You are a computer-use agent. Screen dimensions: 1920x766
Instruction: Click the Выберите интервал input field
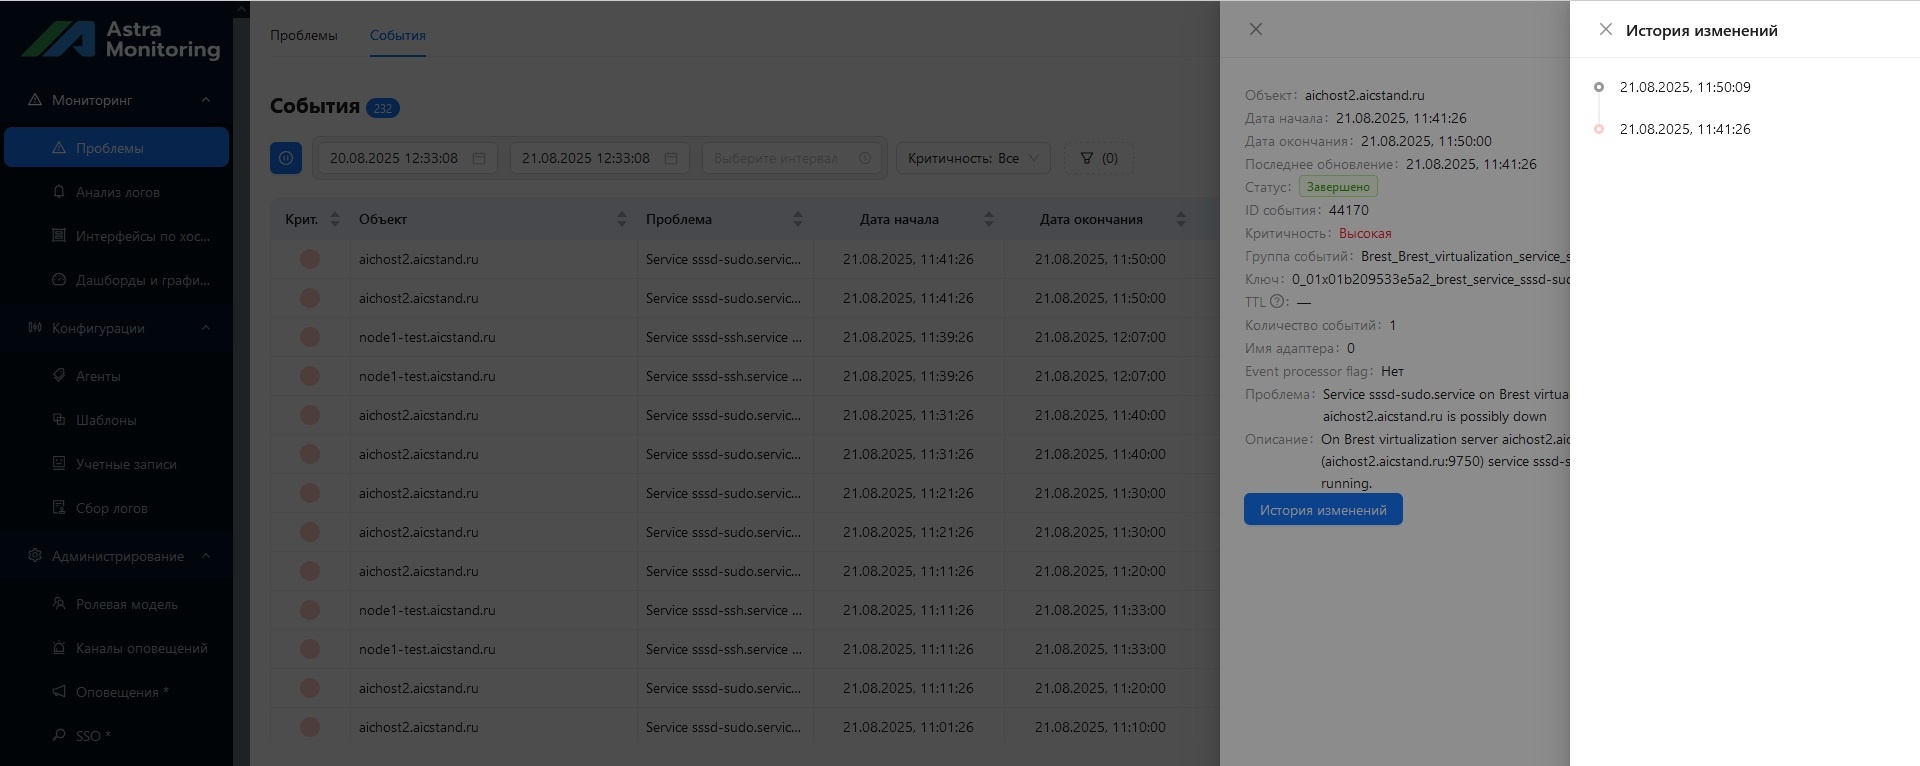coord(792,158)
